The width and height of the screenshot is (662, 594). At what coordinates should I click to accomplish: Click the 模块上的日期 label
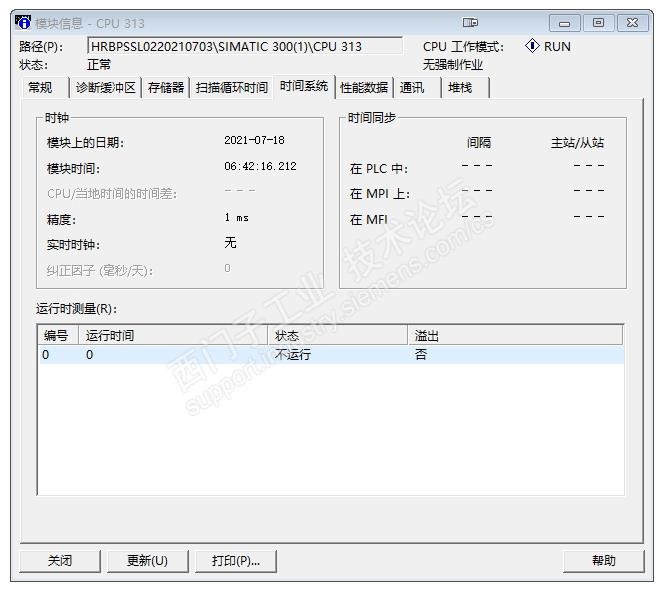pos(85,143)
